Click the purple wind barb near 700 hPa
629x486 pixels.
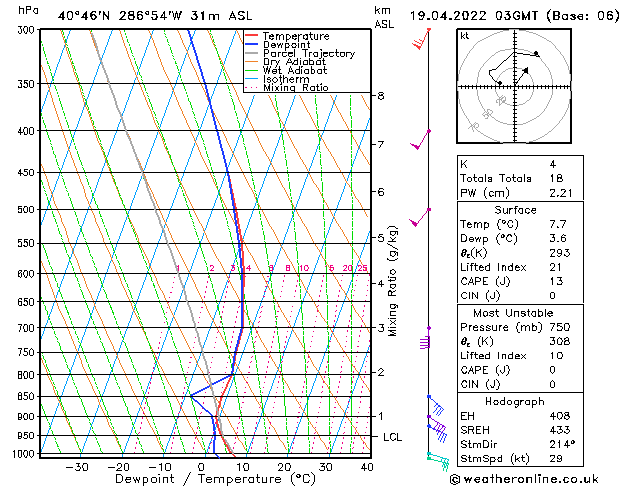click(x=425, y=338)
